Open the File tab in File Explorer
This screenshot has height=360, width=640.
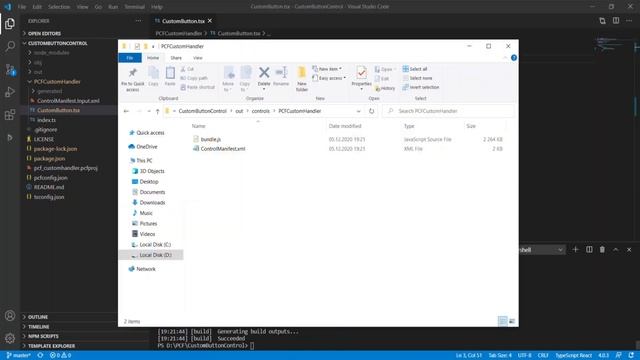130,58
